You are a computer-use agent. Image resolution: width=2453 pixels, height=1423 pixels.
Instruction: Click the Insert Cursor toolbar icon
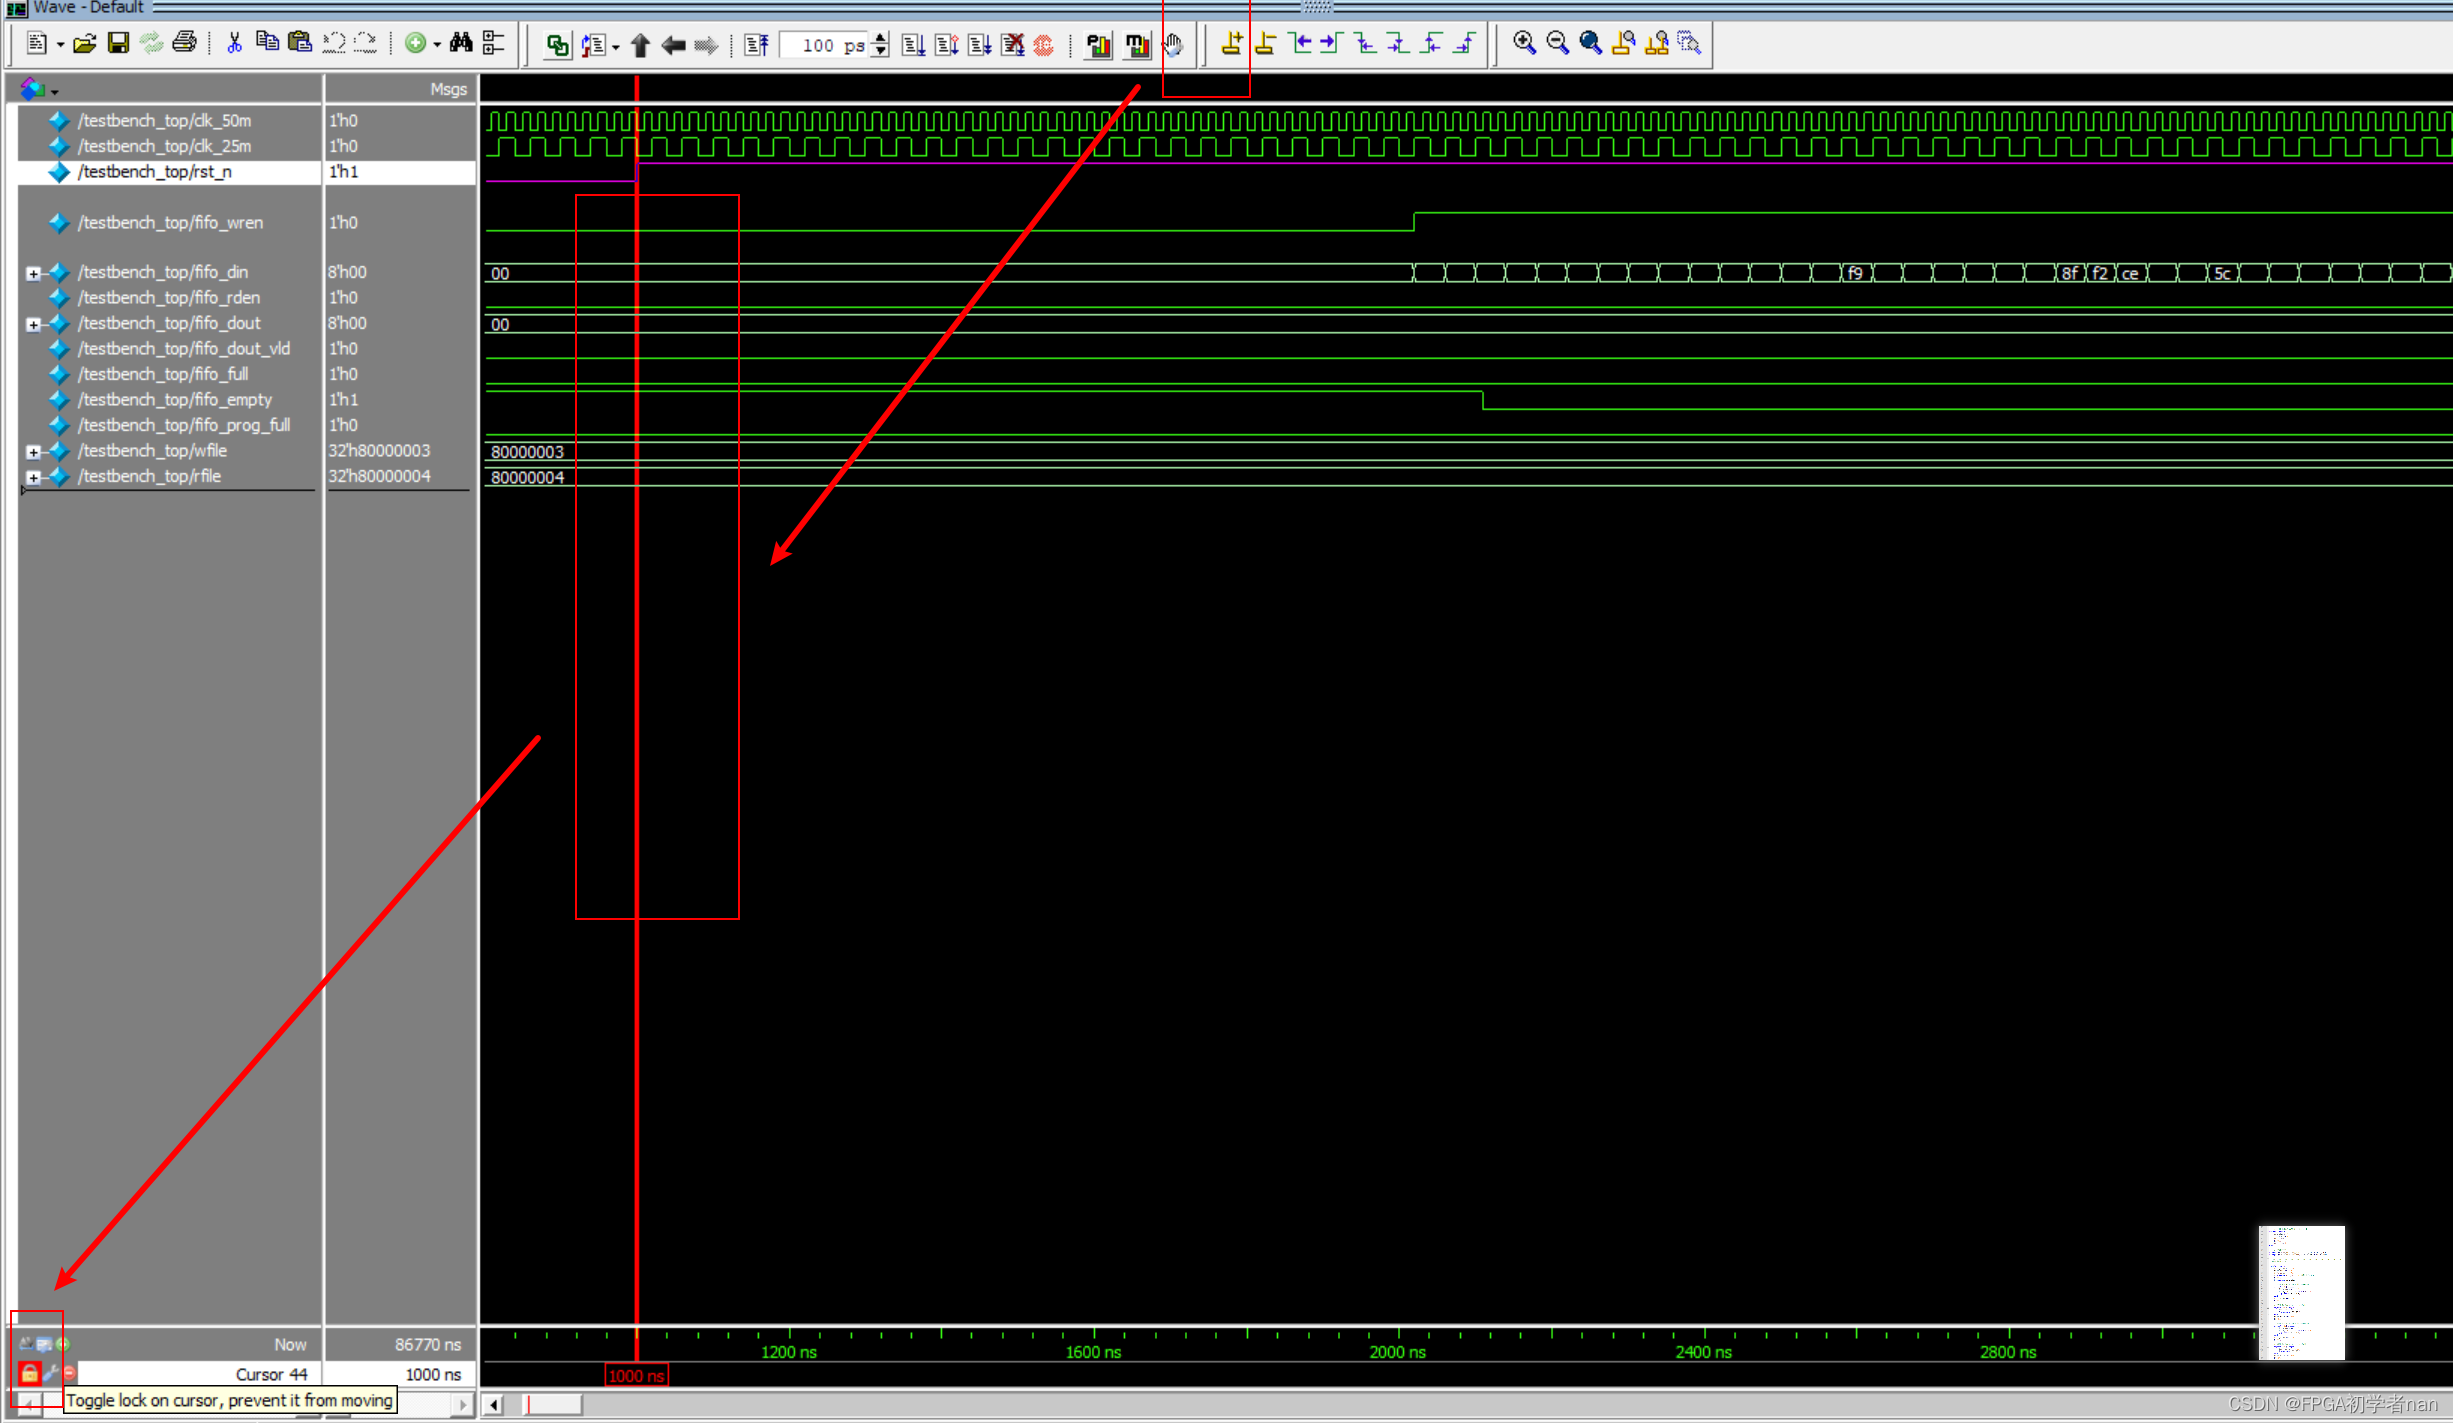[1232, 43]
